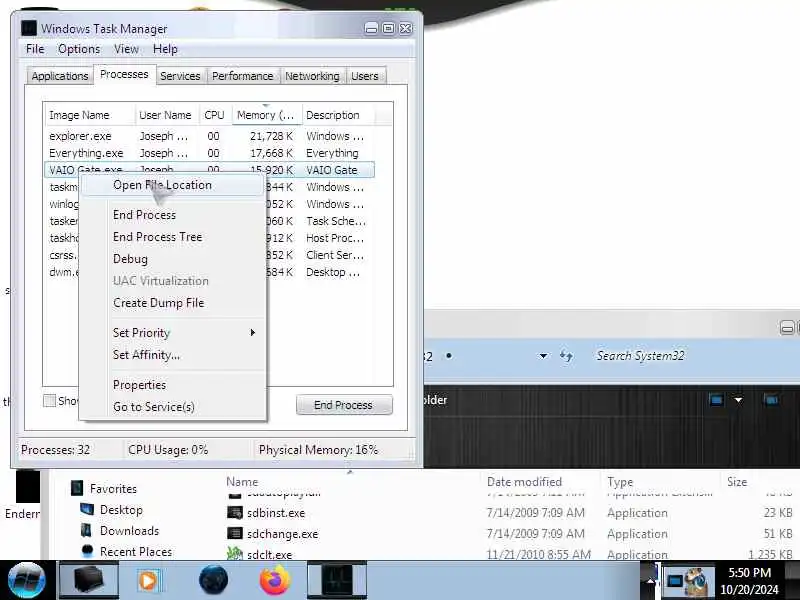This screenshot has width=800, height=600.
Task: Open the File menu in Task Manager
Action: (x=35, y=49)
